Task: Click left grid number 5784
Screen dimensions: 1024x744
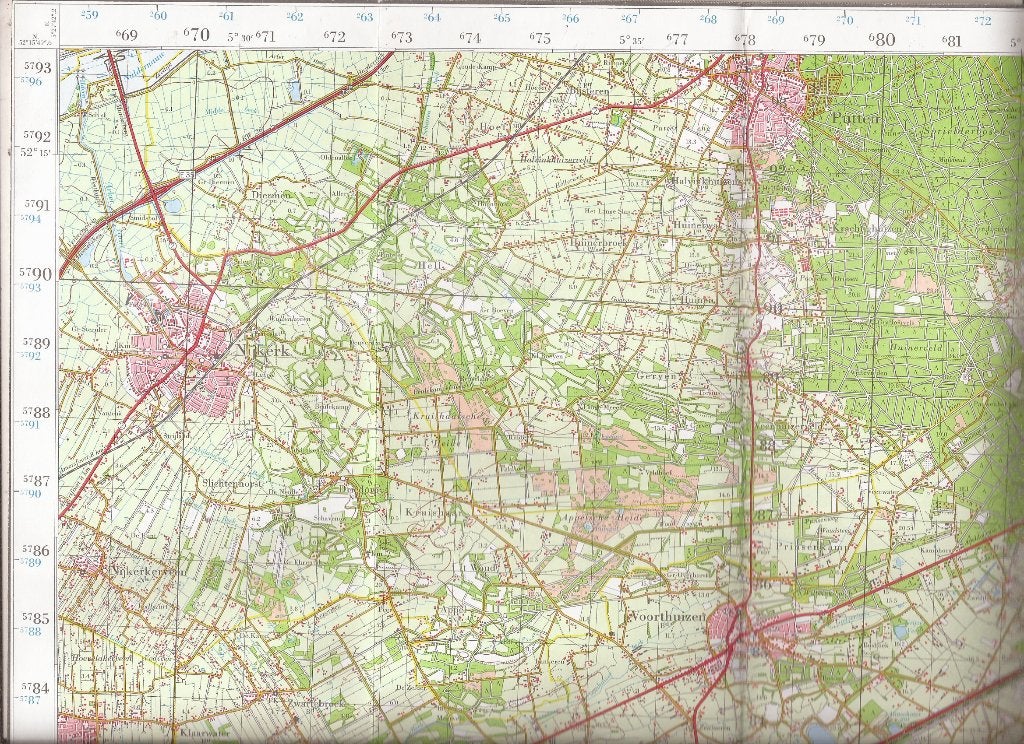Action: [x=36, y=687]
